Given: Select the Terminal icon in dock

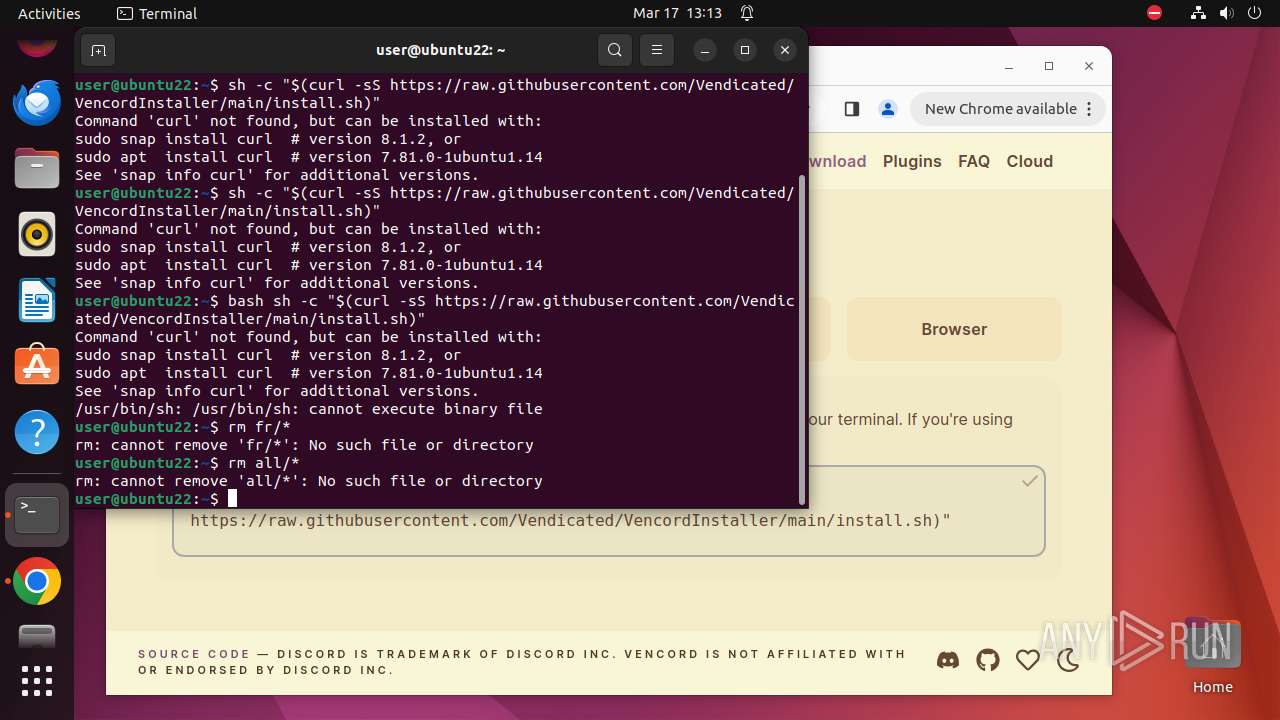Looking at the screenshot, I should [37, 515].
